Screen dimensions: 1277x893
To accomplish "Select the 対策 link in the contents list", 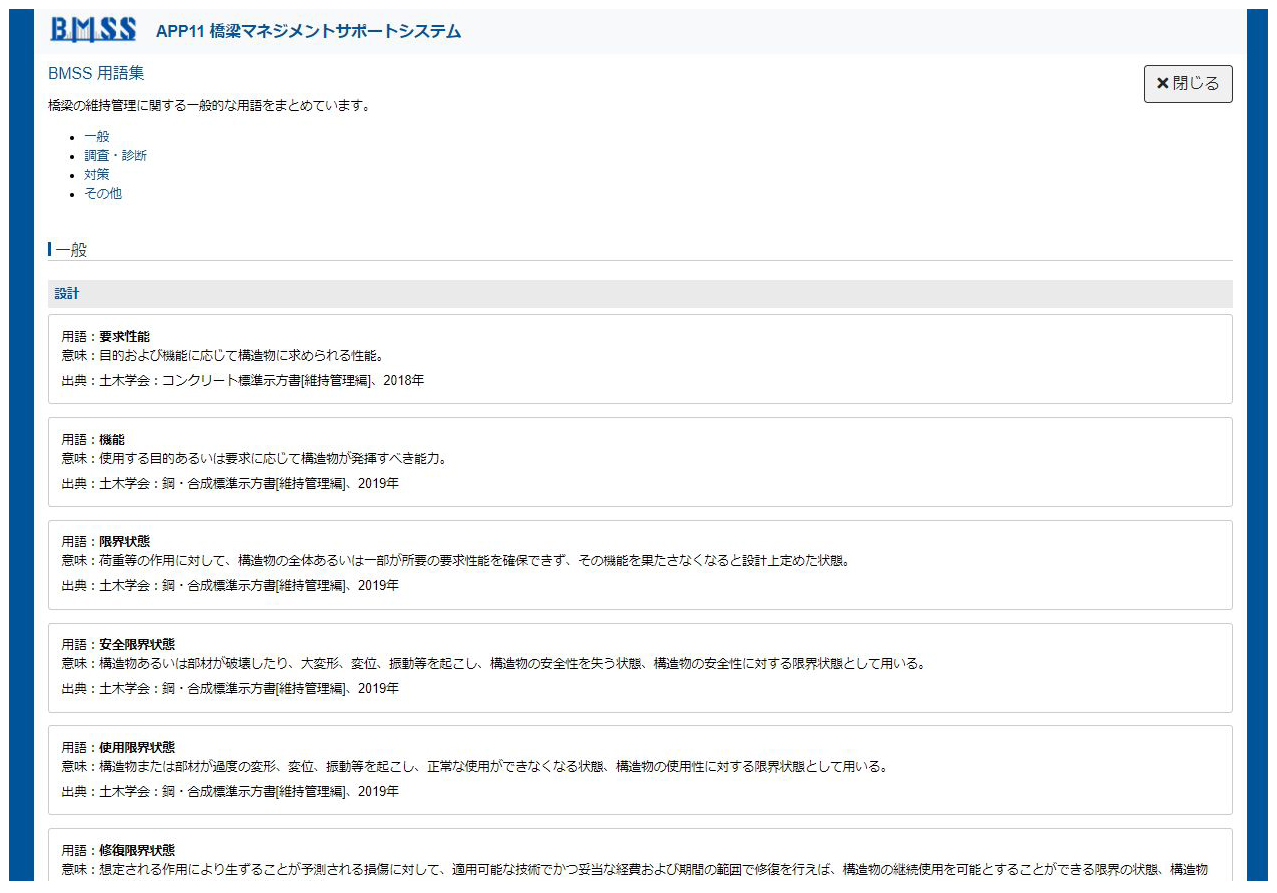I will click(97, 175).
